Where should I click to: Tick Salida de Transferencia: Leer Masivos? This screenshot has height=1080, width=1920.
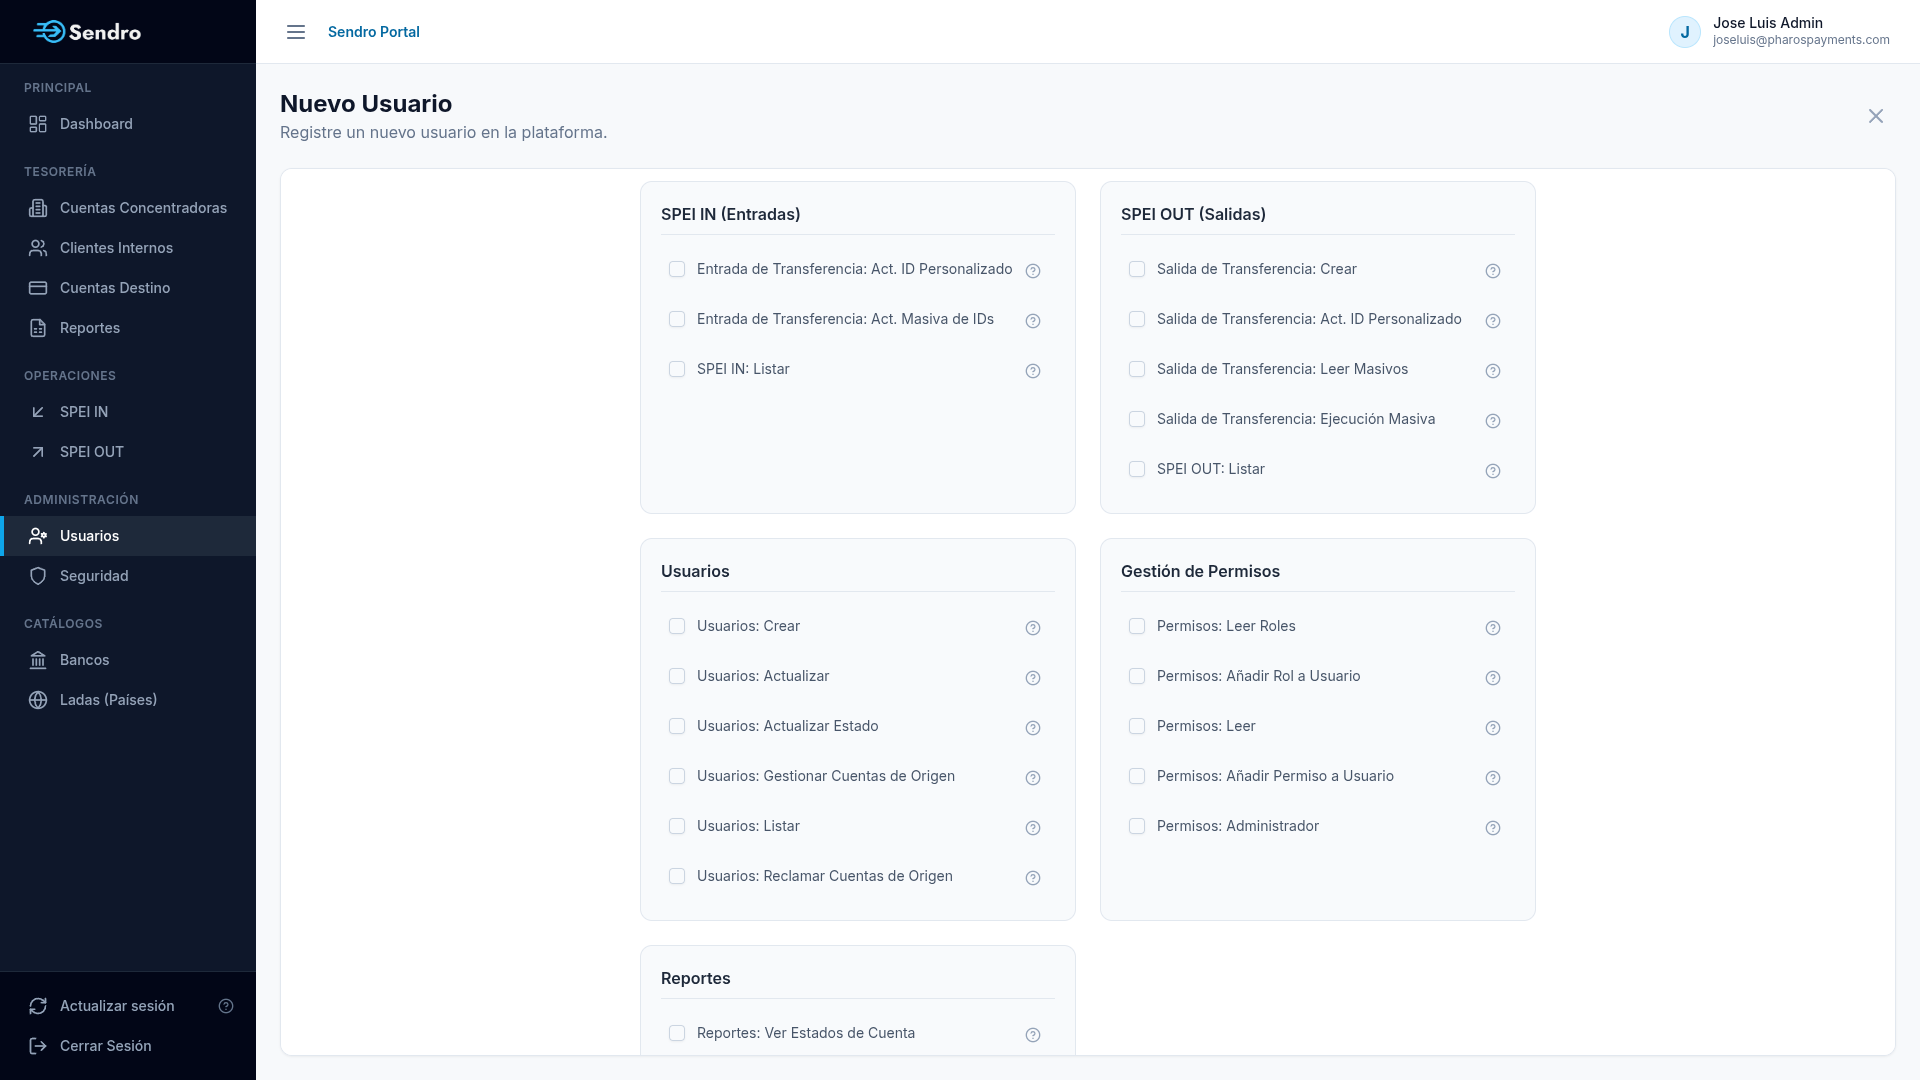point(1137,369)
